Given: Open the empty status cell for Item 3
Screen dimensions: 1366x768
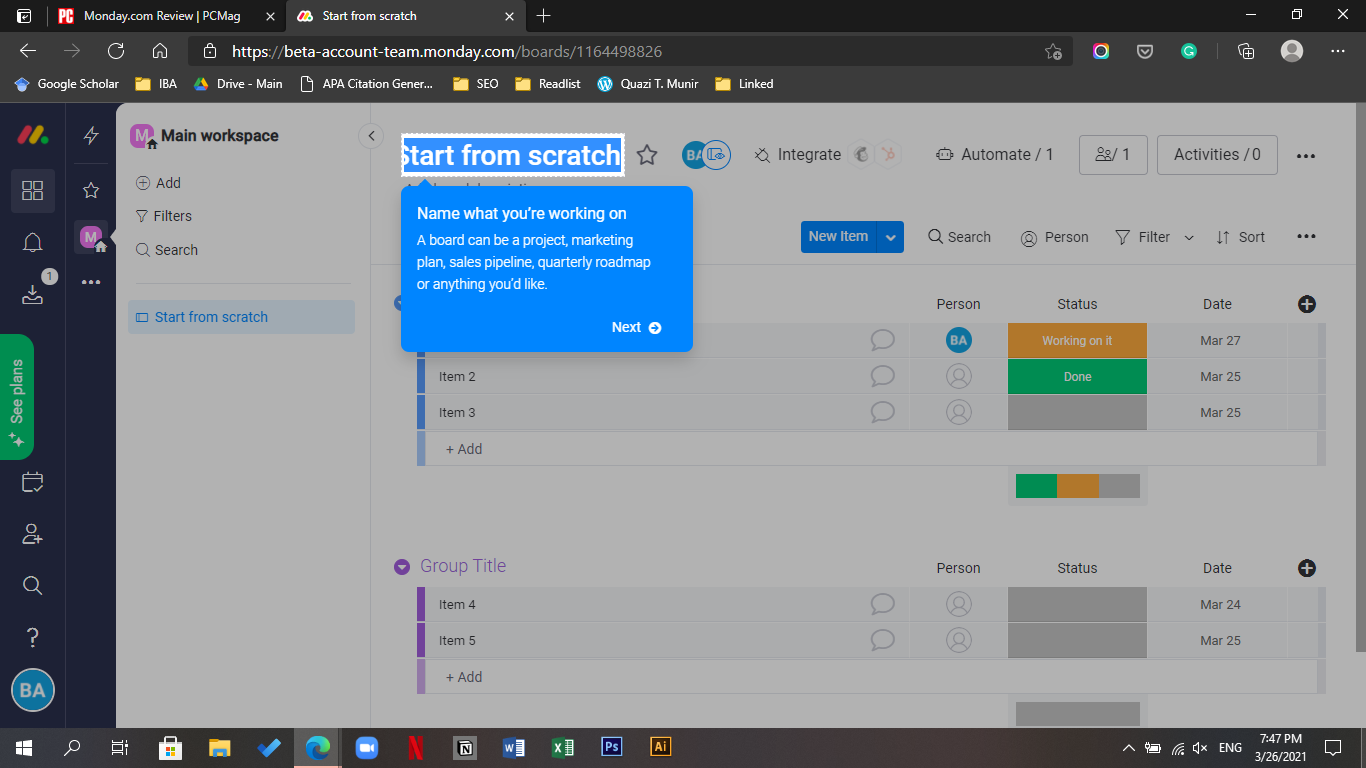Looking at the screenshot, I should pos(1077,413).
